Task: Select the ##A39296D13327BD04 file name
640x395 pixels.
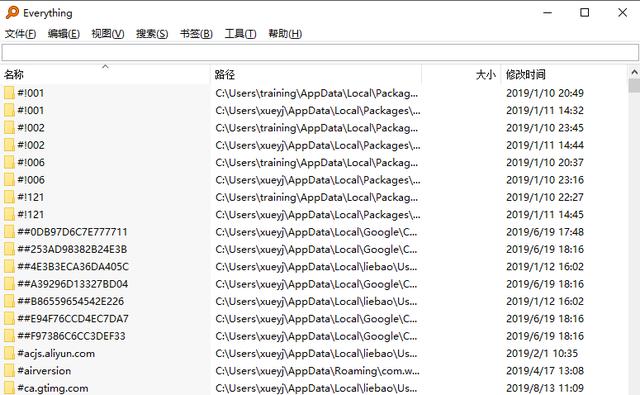Action: click(73, 284)
